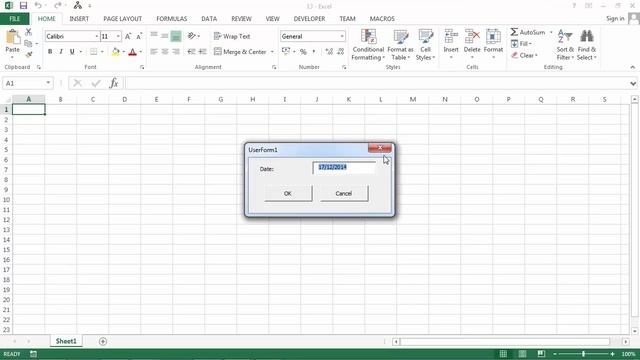The height and width of the screenshot is (360, 640).
Task: Switch to Normal view in status bar
Action: tap(503, 354)
